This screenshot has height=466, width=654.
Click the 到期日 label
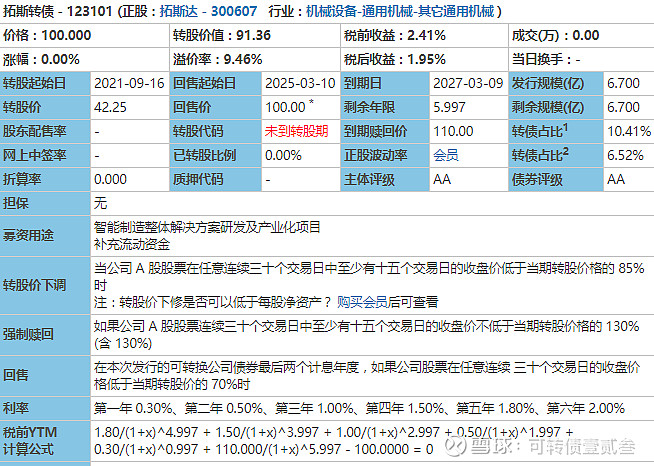point(362,83)
